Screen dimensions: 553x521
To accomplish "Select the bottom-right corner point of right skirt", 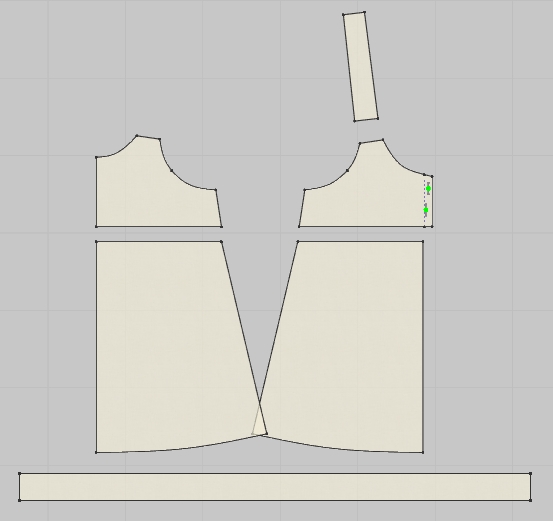I will tap(423, 452).
